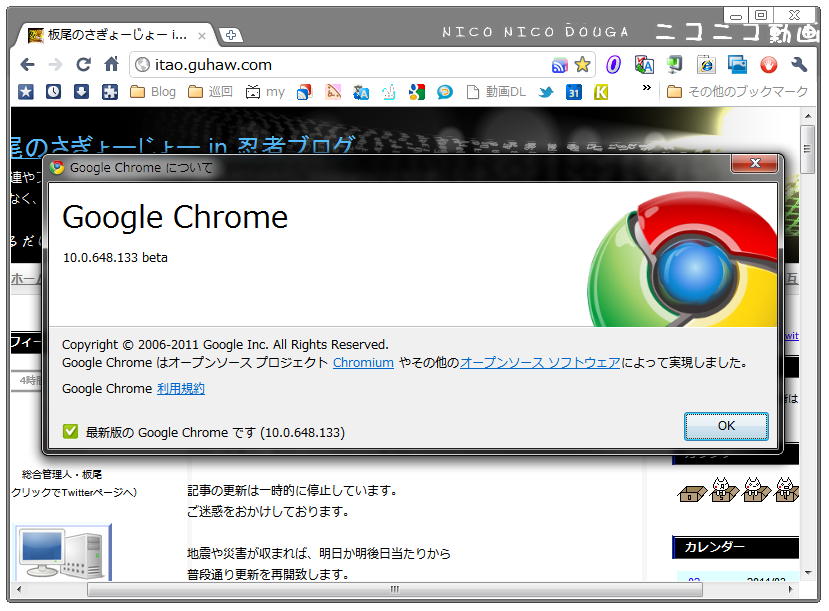
Task: Click the cats in boxes image
Action: pyautogui.click(x=738, y=489)
